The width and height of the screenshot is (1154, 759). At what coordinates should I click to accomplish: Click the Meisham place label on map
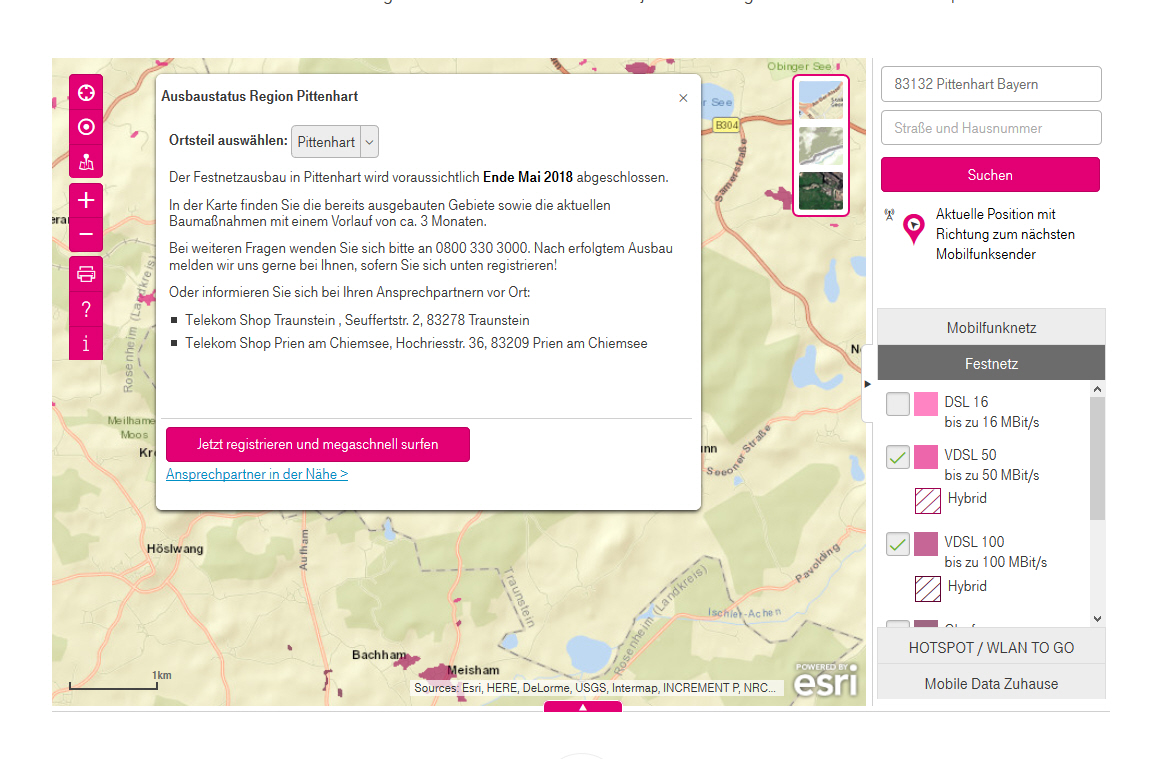472,670
